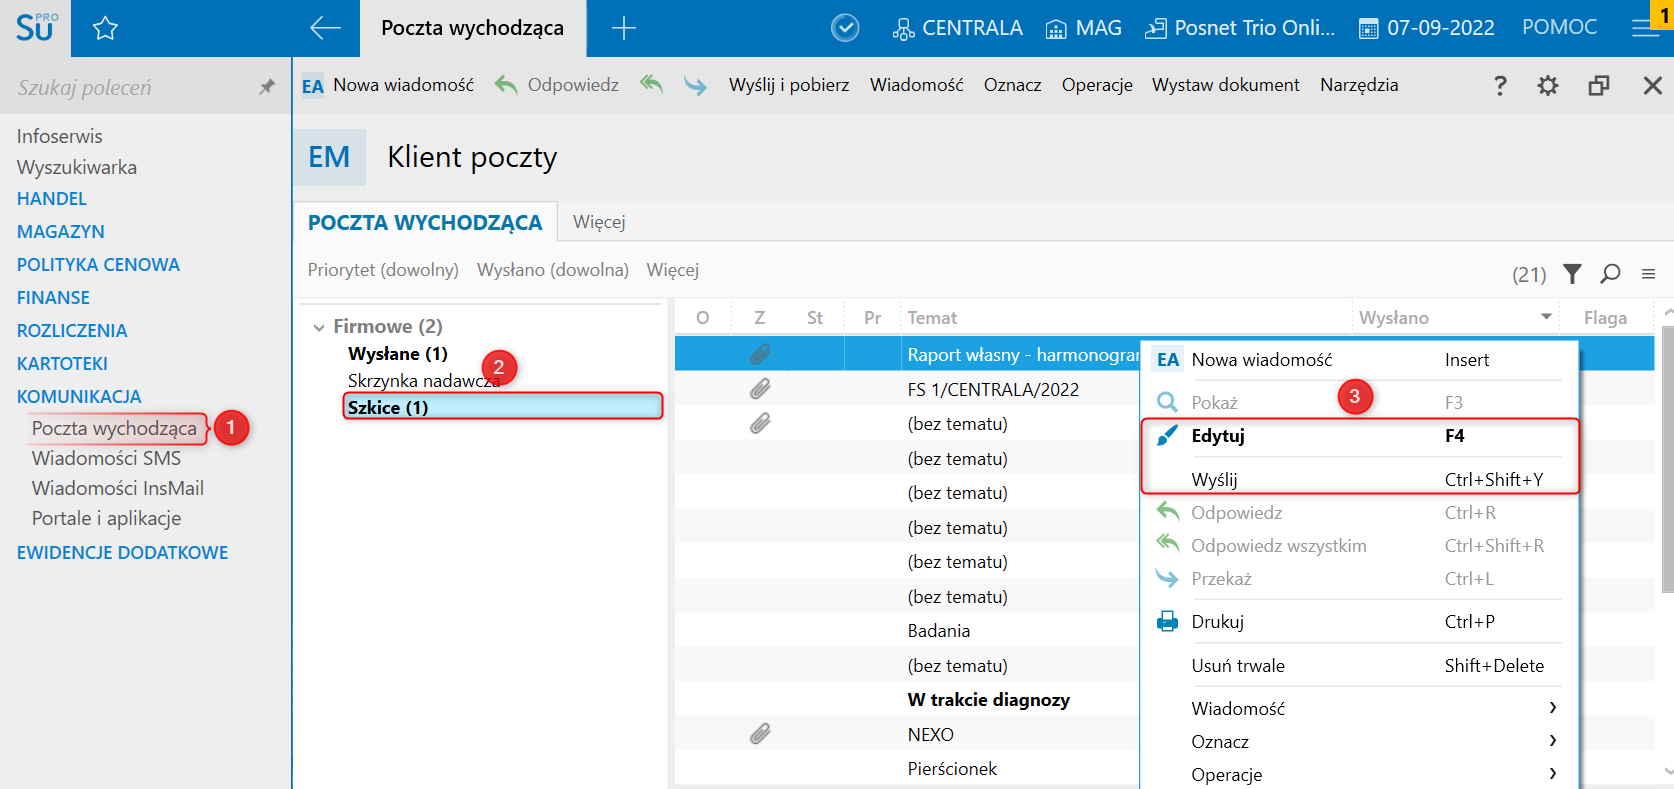Choose Edytuj in the context menu
This screenshot has width=1674, height=789.
(x=1360, y=436)
